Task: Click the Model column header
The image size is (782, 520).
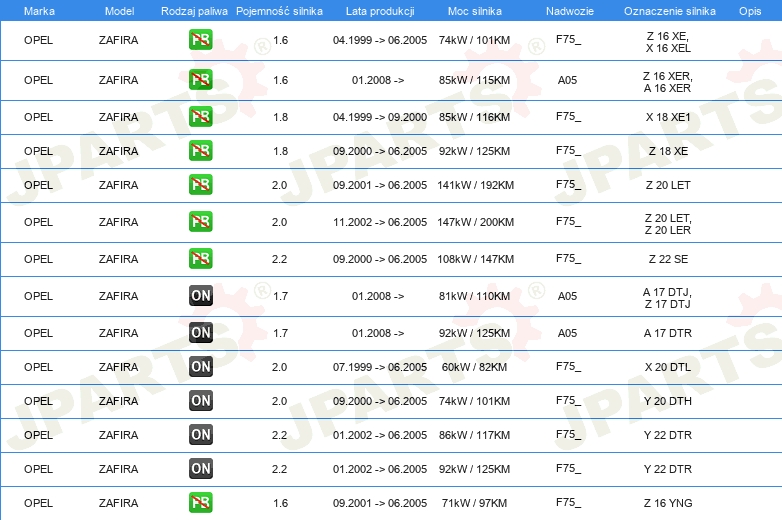Action: point(119,11)
